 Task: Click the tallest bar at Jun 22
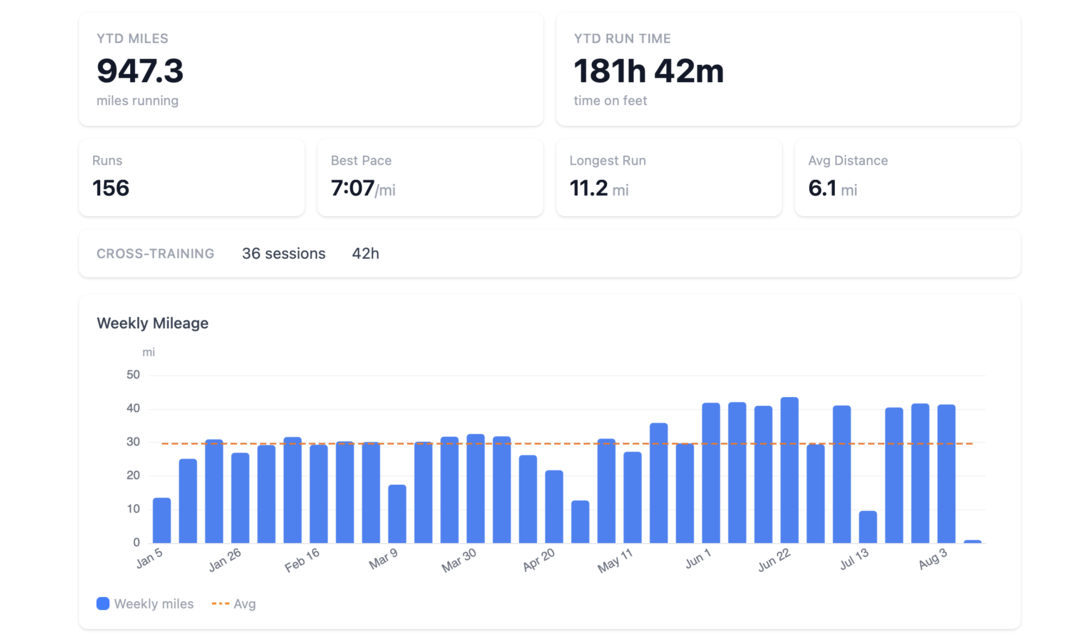pos(789,470)
